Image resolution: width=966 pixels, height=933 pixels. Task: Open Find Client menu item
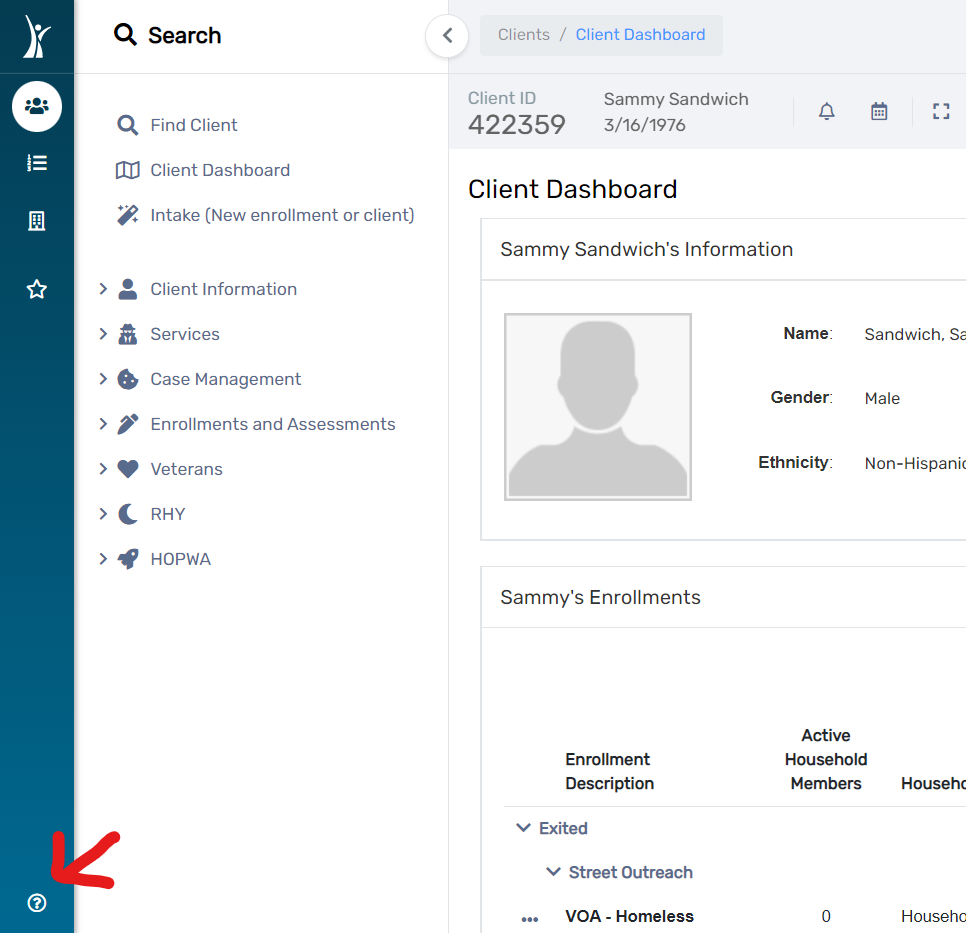tap(193, 125)
